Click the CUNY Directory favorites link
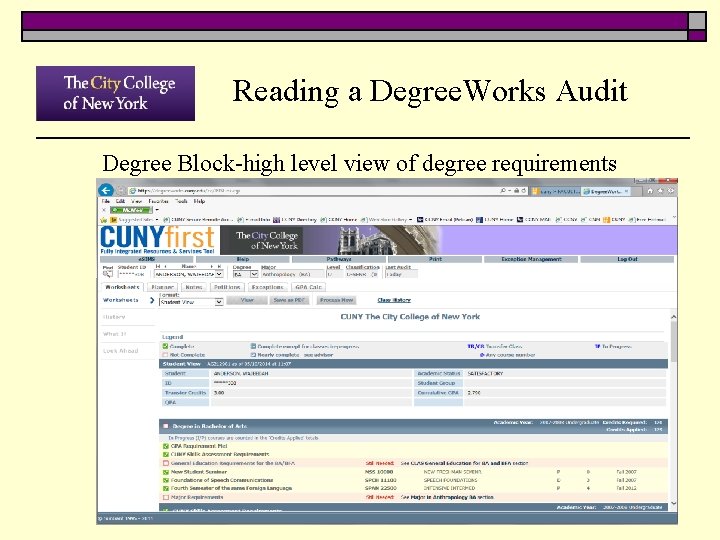This screenshot has height=540, width=720. [294, 219]
